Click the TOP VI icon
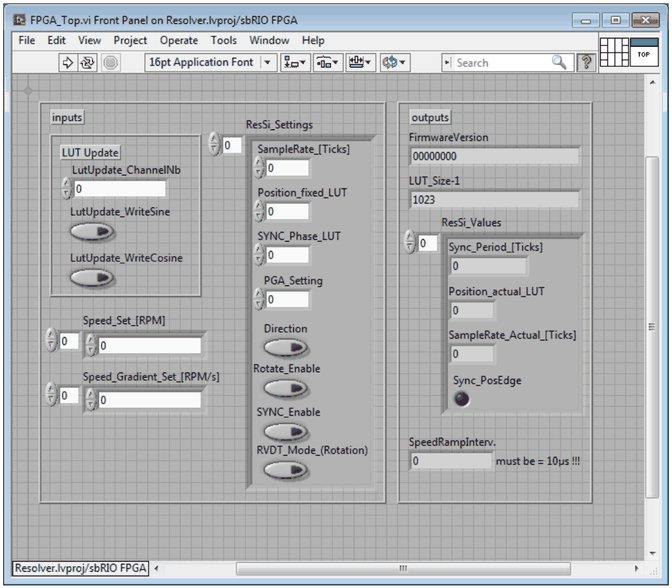The height and width of the screenshot is (588, 672). pyautogui.click(x=644, y=52)
